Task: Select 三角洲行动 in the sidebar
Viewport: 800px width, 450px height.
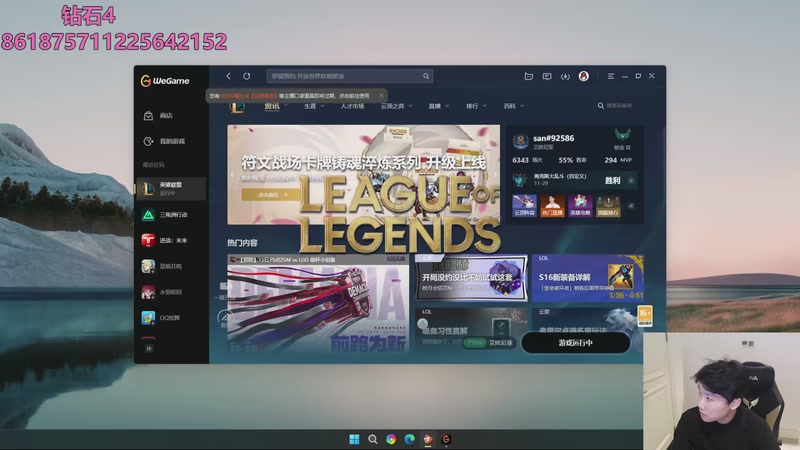Action: pos(170,215)
